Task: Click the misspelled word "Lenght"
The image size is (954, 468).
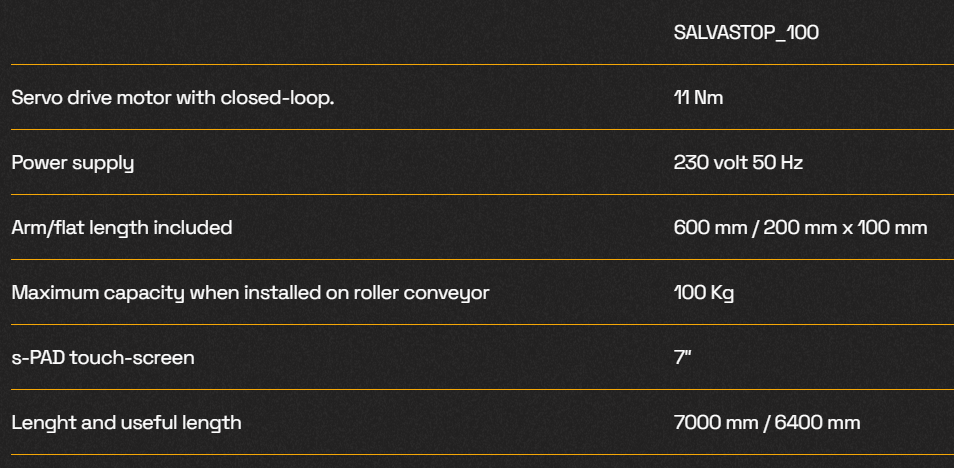Action: pos(40,422)
